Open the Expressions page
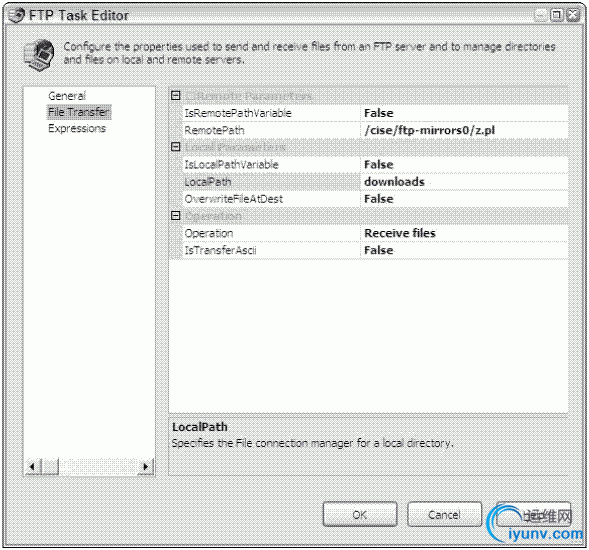This screenshot has width=589, height=550. point(77,128)
